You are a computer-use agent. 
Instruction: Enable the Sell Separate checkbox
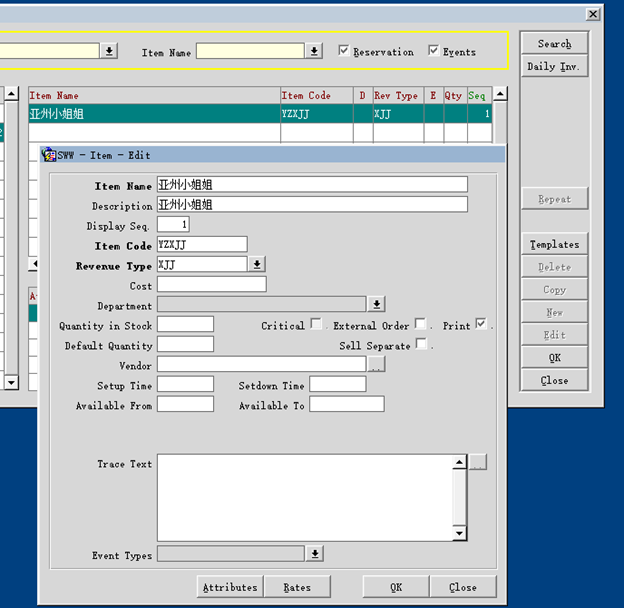tap(421, 343)
